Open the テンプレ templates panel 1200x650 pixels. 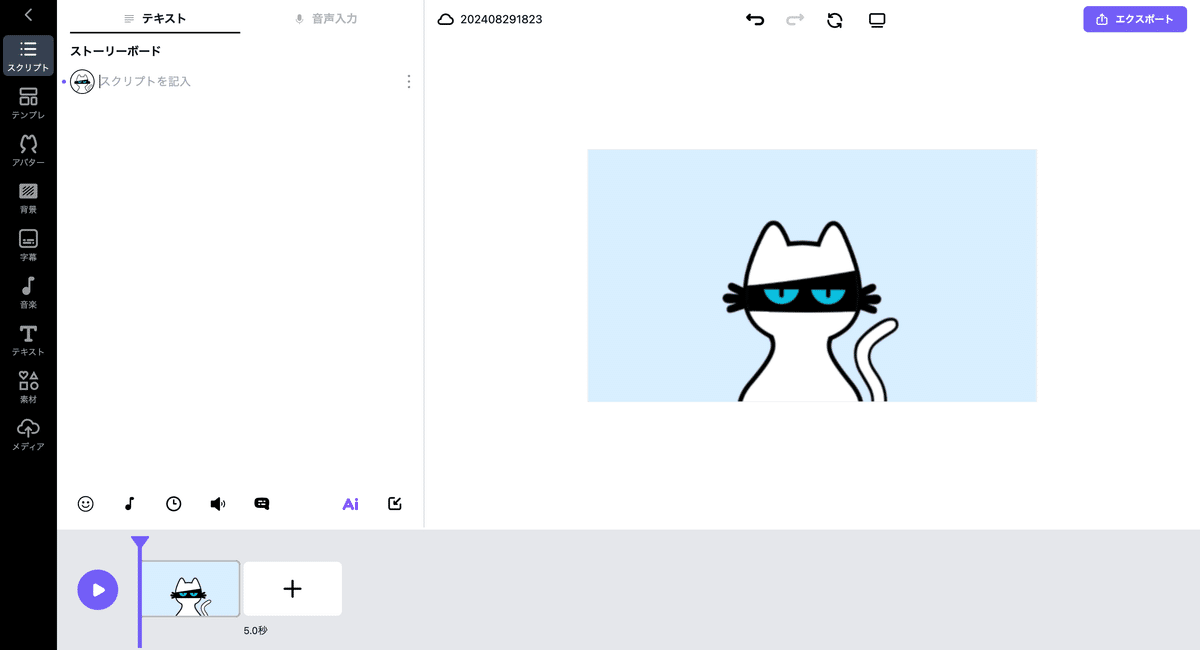point(28,103)
